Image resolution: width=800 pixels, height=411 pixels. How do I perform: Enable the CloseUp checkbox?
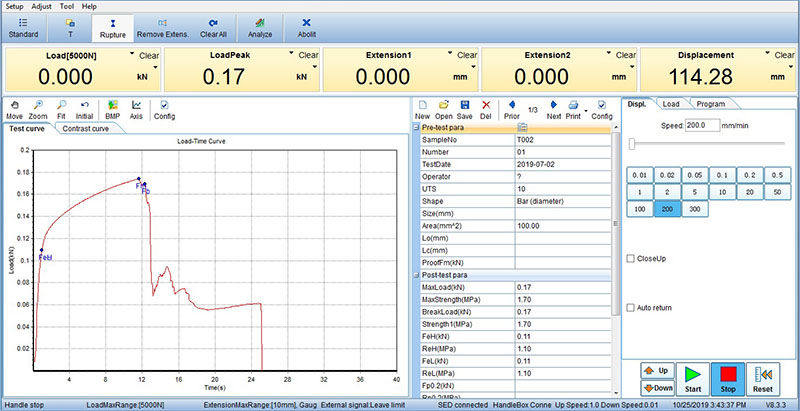point(630,259)
